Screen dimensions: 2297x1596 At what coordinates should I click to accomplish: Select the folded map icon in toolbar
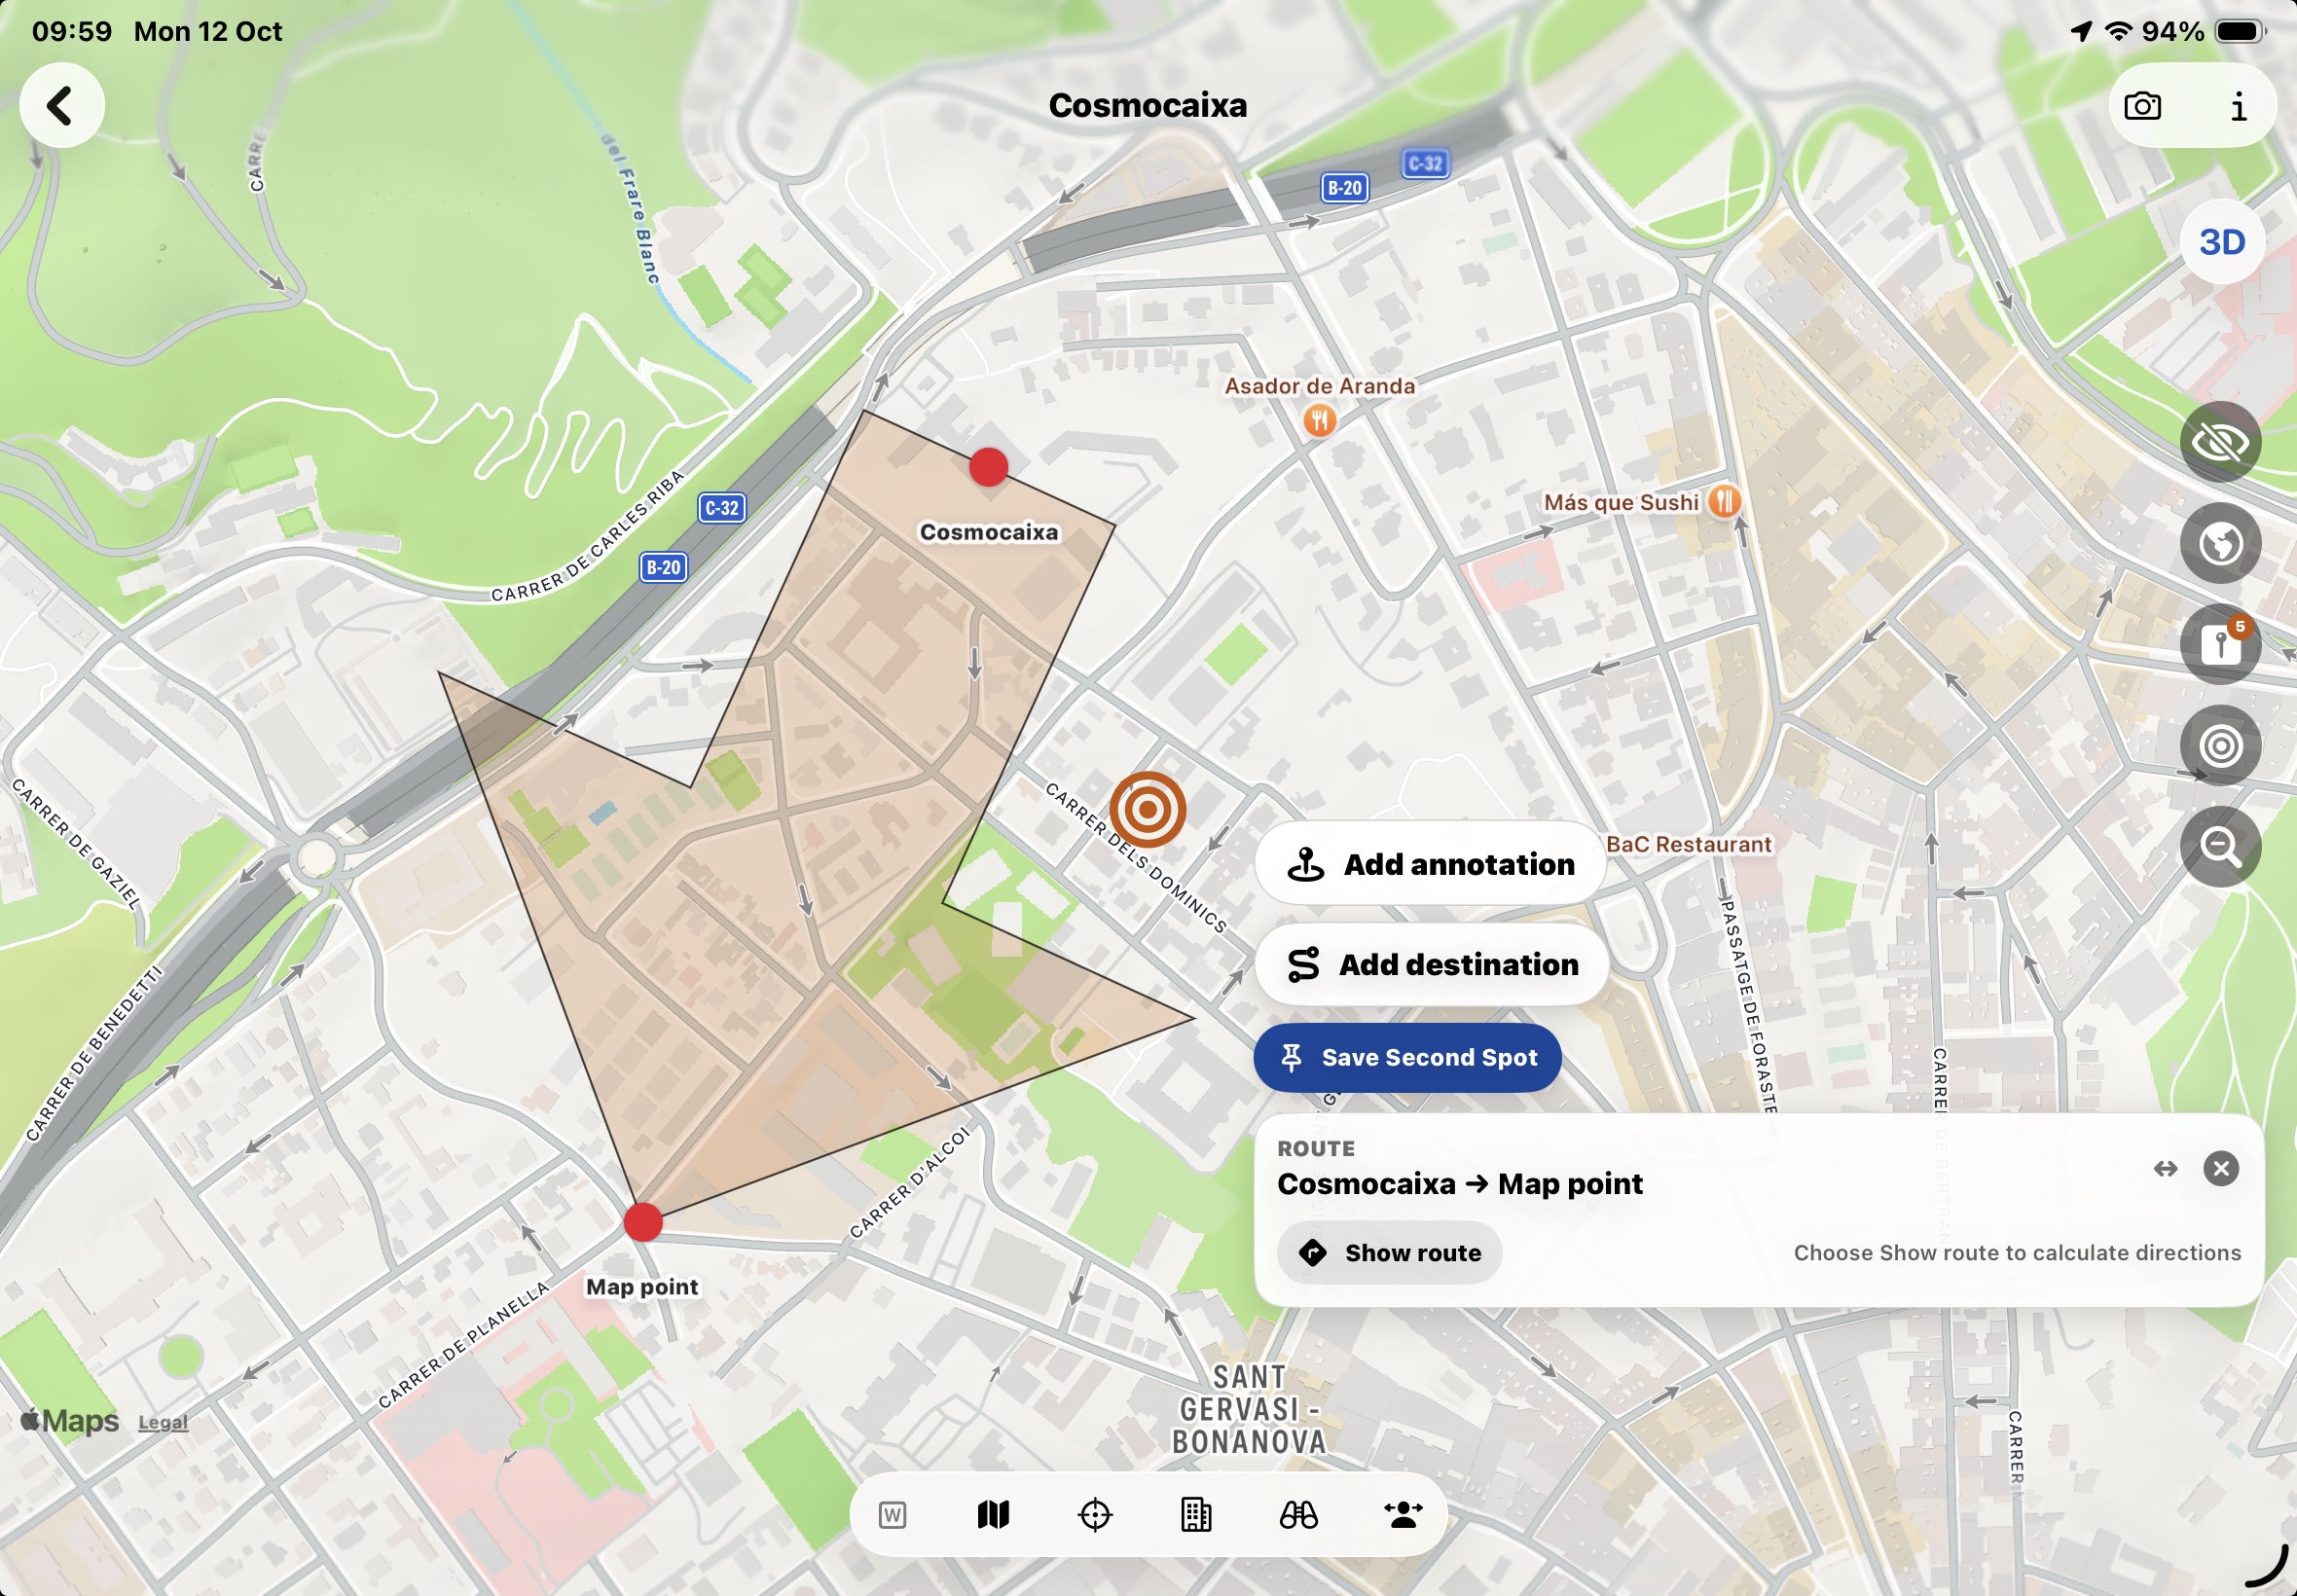(x=993, y=1516)
